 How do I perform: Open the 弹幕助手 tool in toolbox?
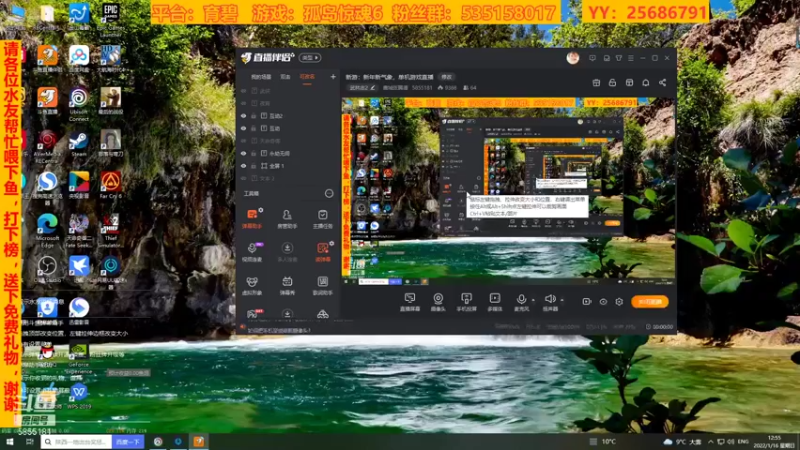coord(252,218)
